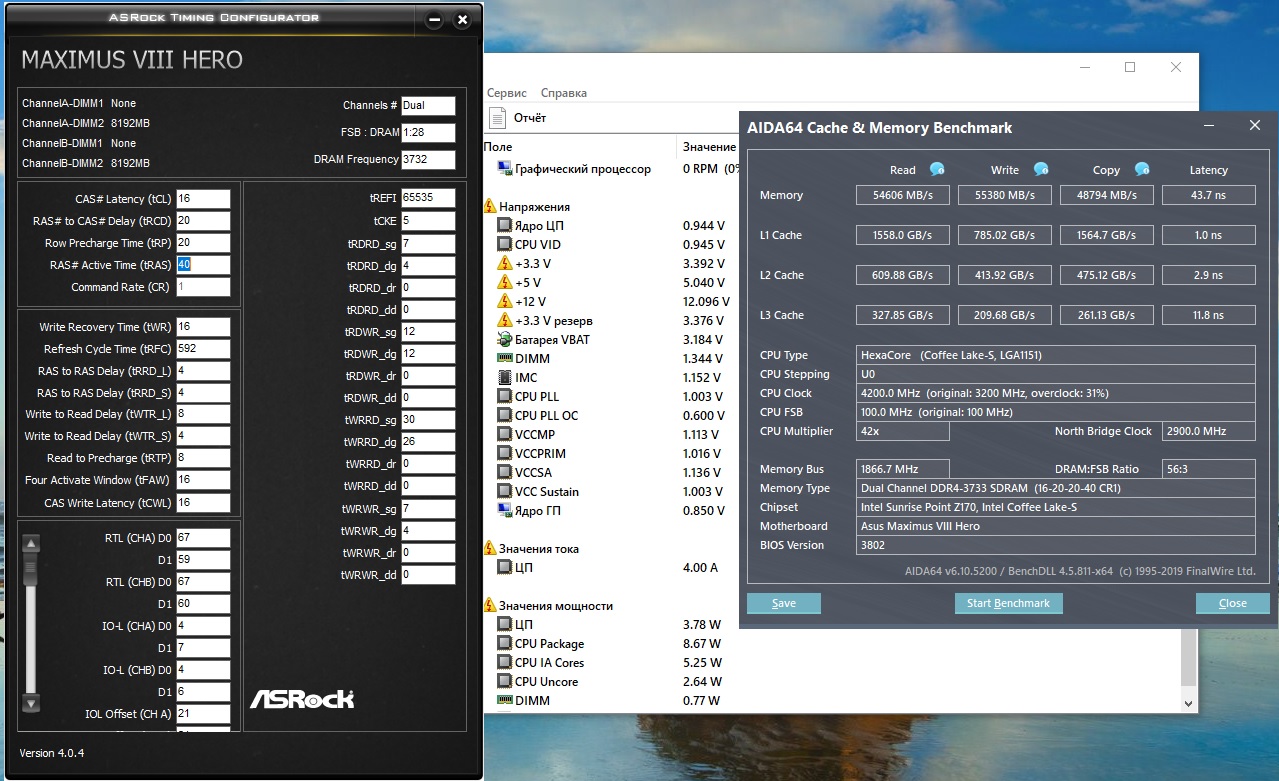Click the CPU Package power icon
Image resolution: width=1279 pixels, height=781 pixels.
tap(504, 644)
